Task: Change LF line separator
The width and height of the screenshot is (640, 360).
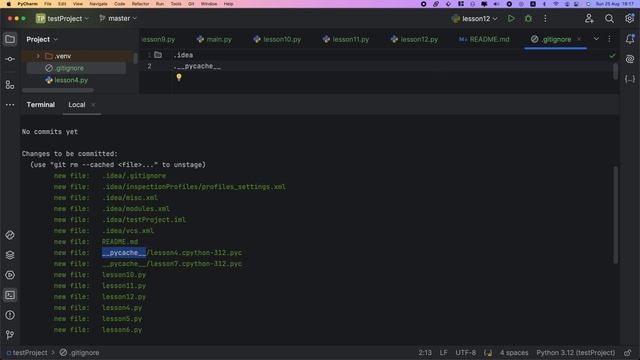Action: coord(443,353)
